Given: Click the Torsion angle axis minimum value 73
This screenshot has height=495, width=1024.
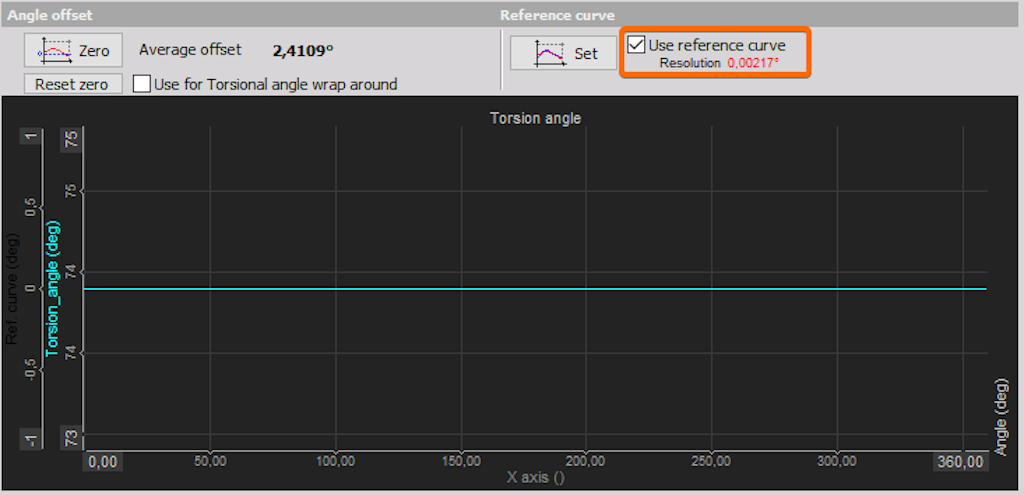Looking at the screenshot, I should [x=72, y=436].
